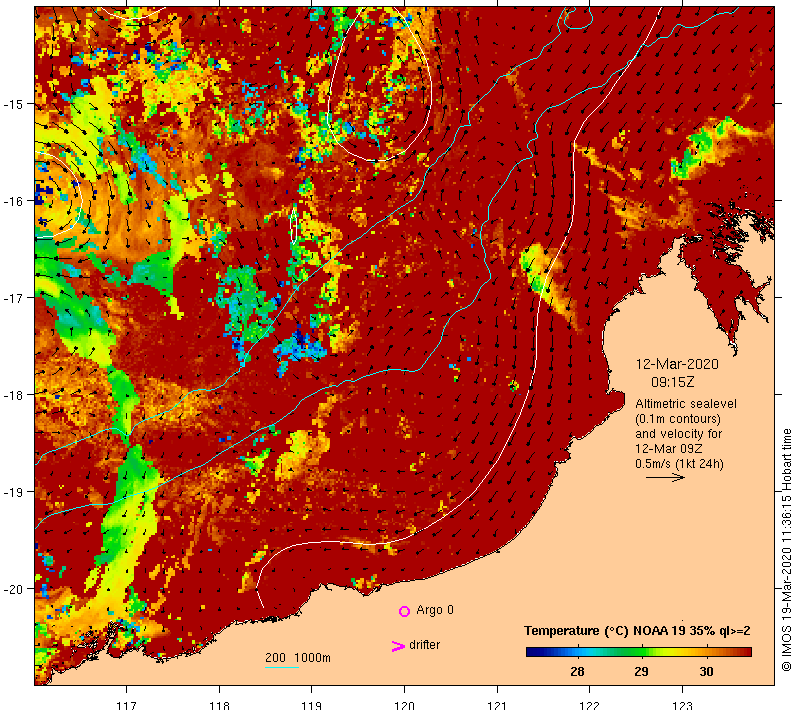This screenshot has height=710, width=800.
Task: Click the magenta drifter arrowhead legend marker
Action: (x=398, y=646)
